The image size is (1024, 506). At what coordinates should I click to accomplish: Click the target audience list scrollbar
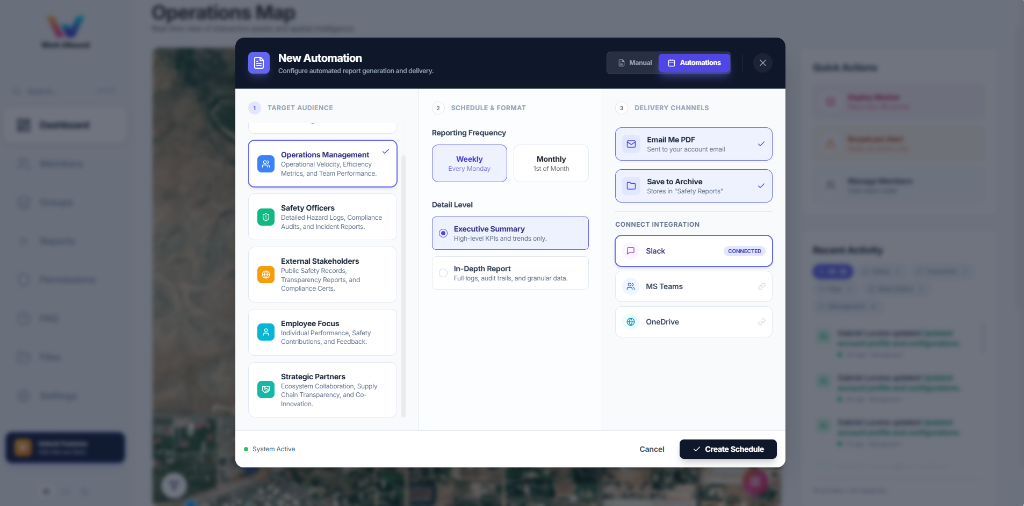pyautogui.click(x=404, y=285)
